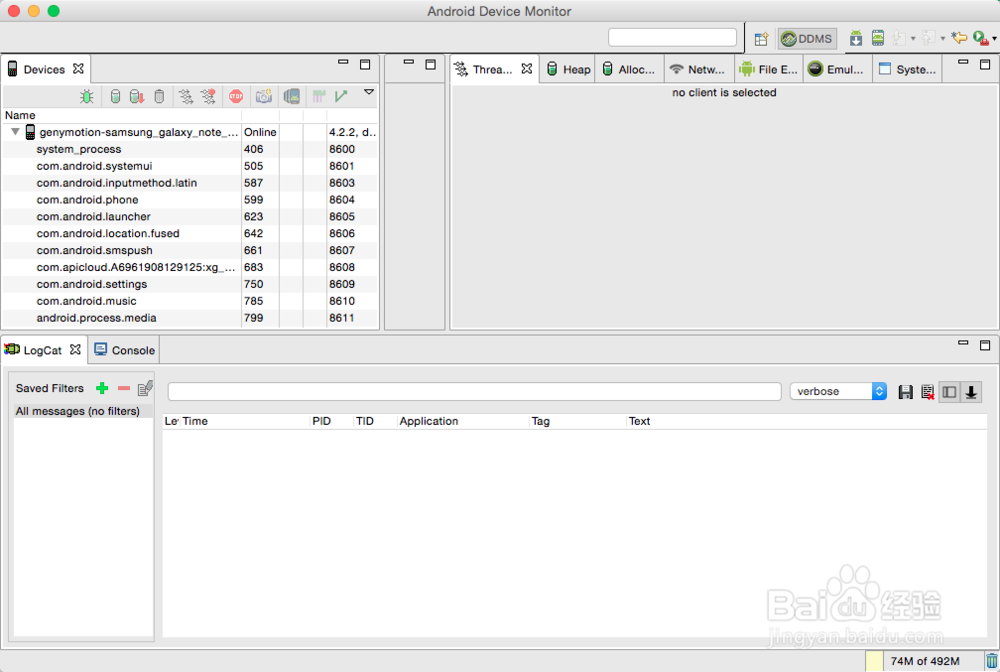Select the com.android.phone process

[190, 200]
